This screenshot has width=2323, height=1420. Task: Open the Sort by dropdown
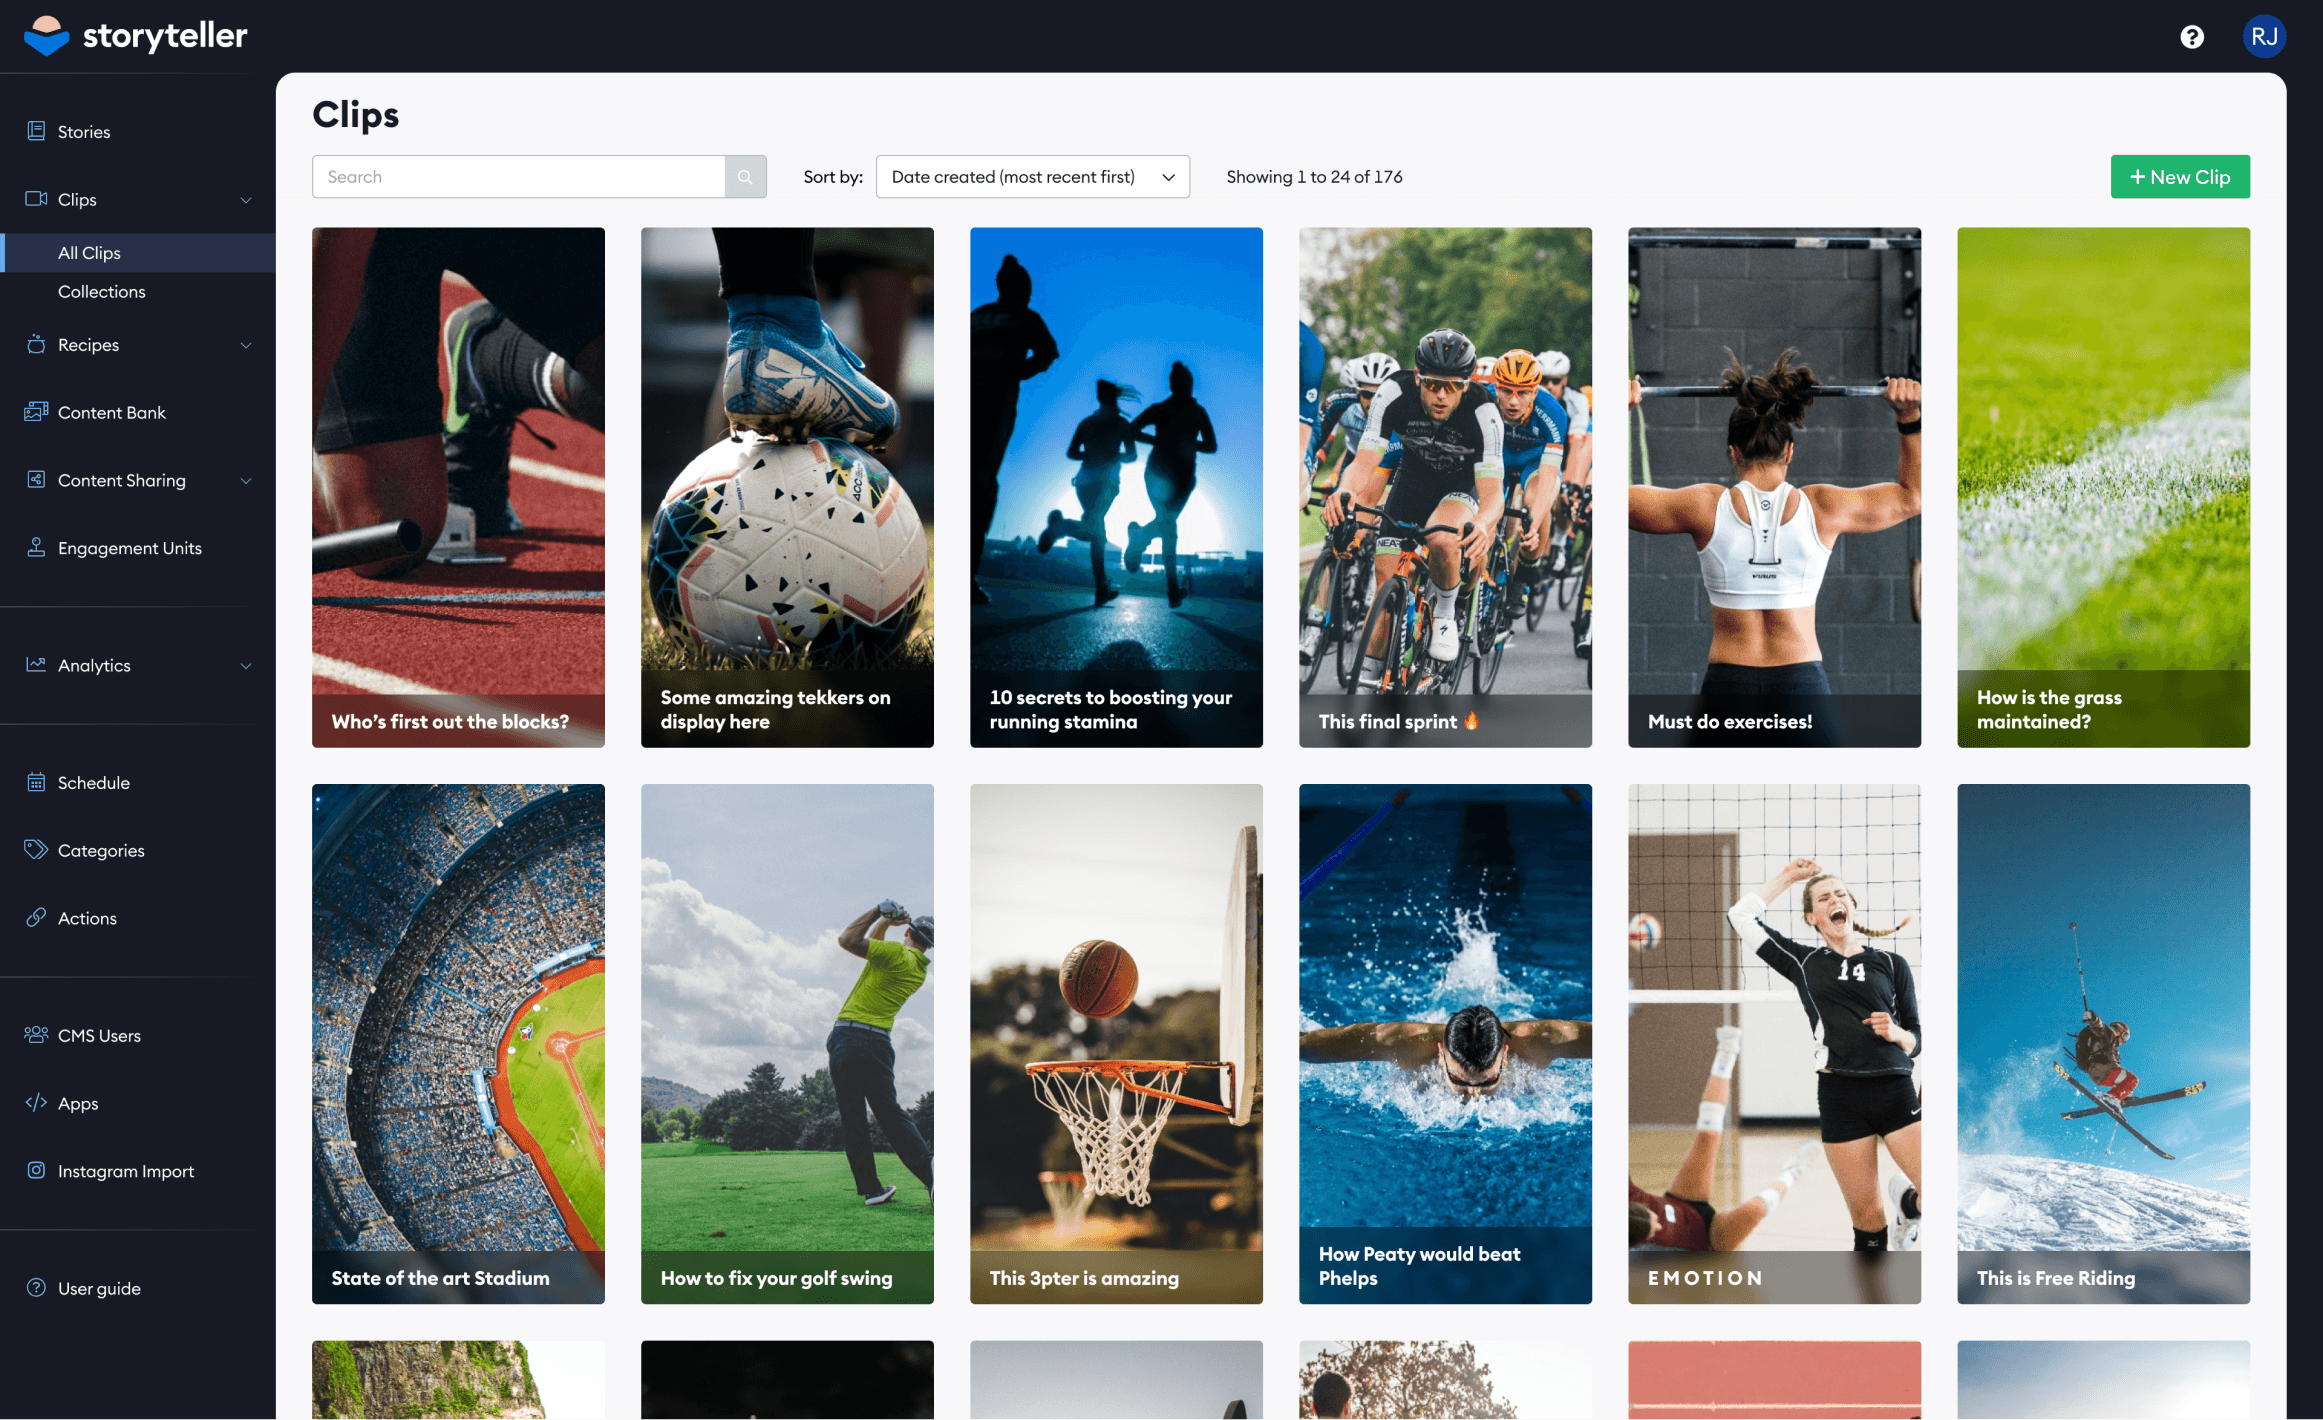tap(1032, 177)
